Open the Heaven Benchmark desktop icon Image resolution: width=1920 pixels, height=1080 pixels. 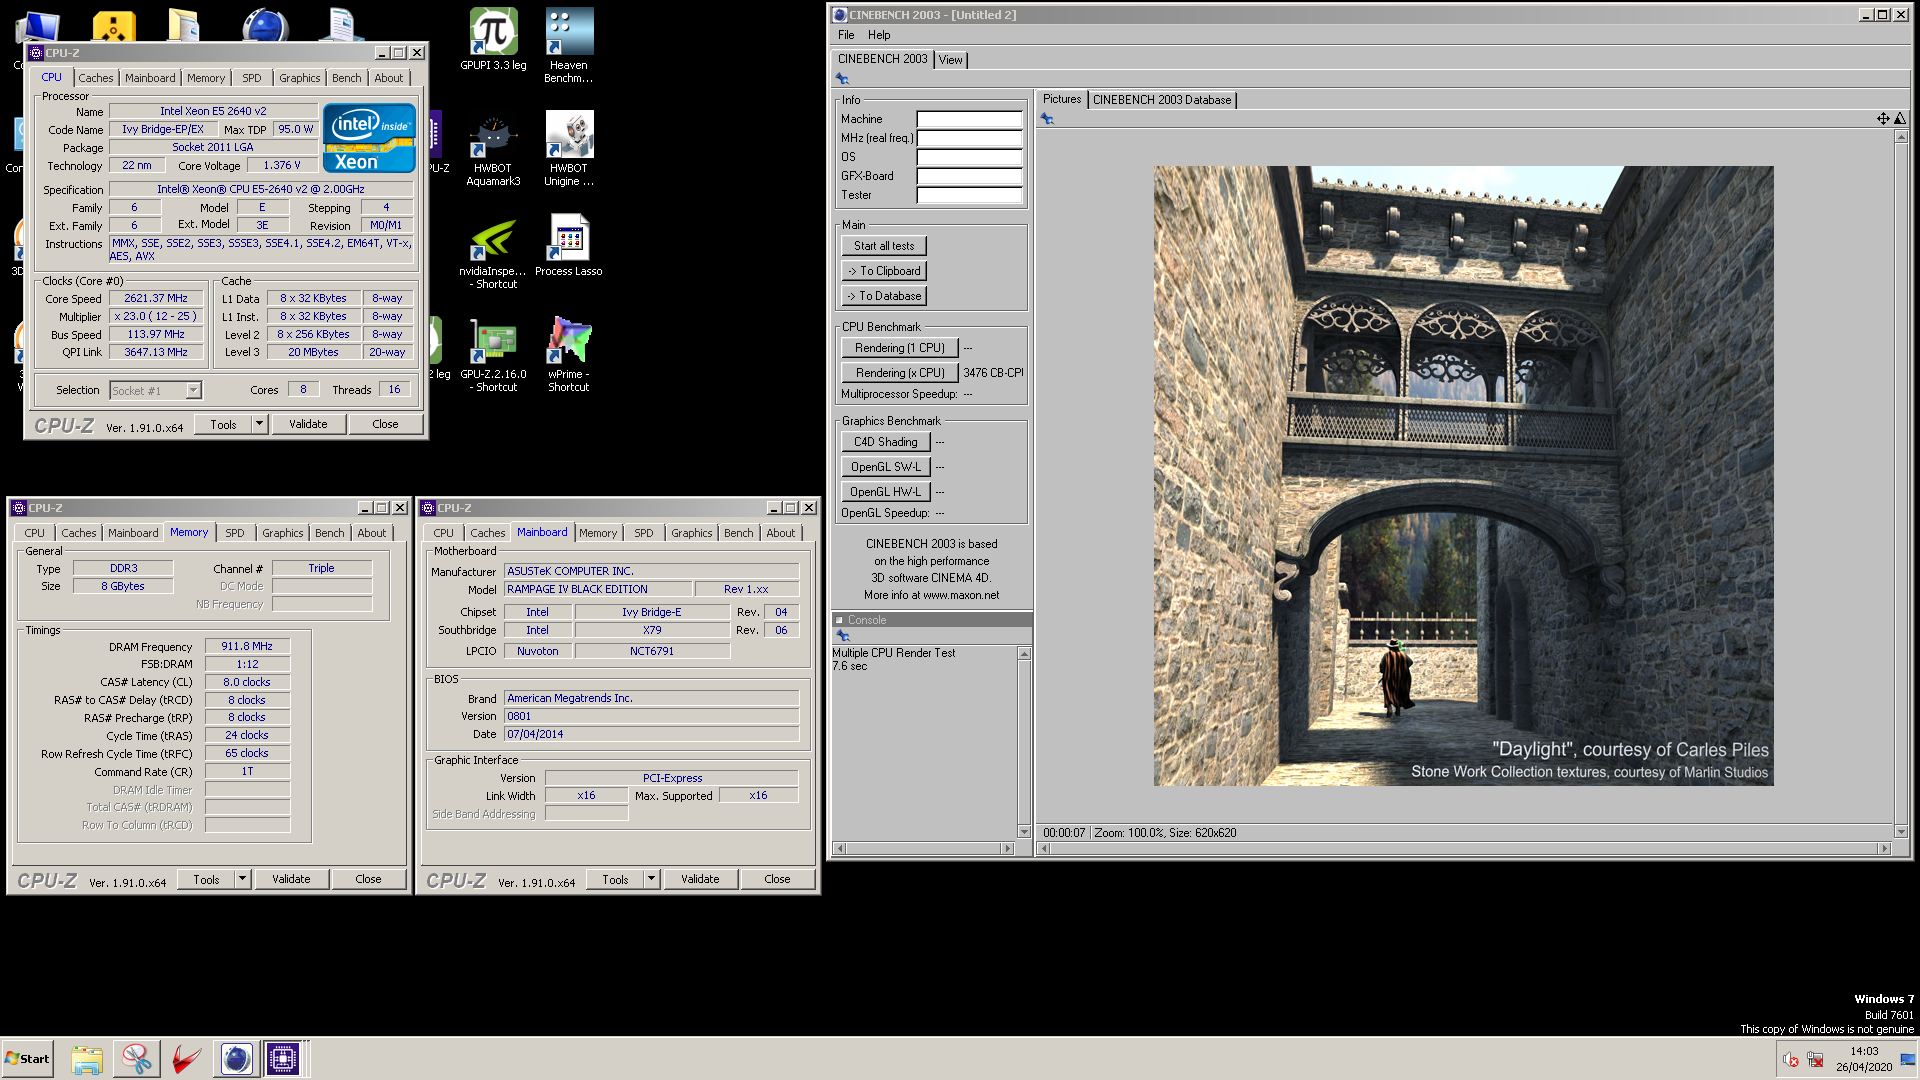[569, 46]
